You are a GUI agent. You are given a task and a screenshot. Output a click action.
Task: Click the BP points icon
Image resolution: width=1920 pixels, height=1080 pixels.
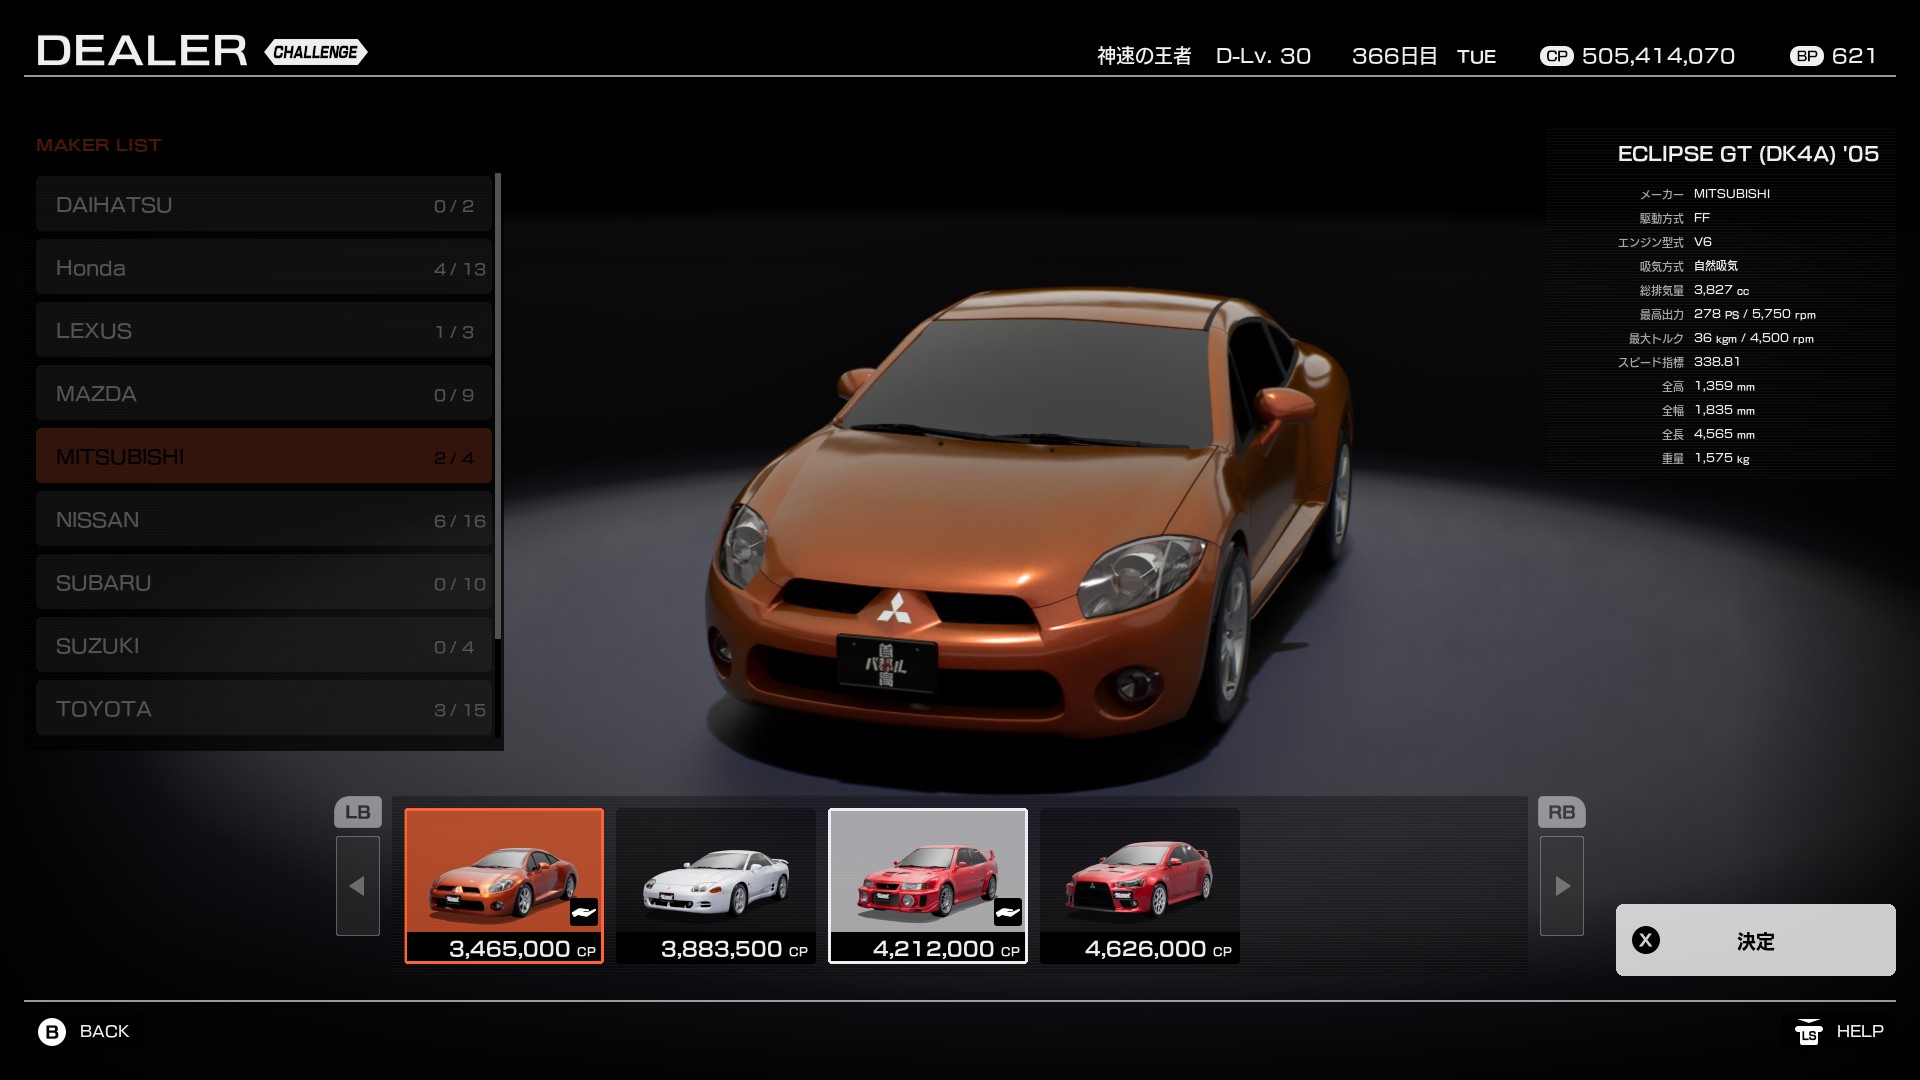coord(1806,56)
